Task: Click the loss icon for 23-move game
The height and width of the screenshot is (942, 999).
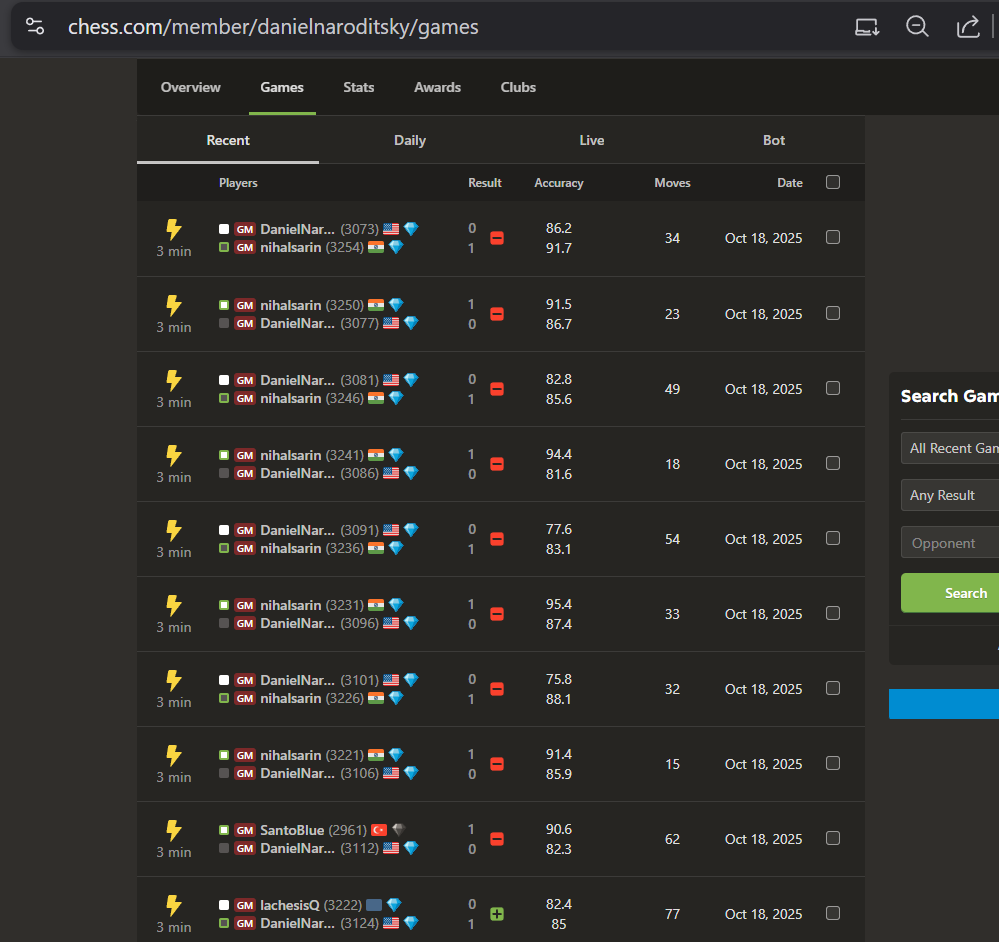Action: (497, 314)
